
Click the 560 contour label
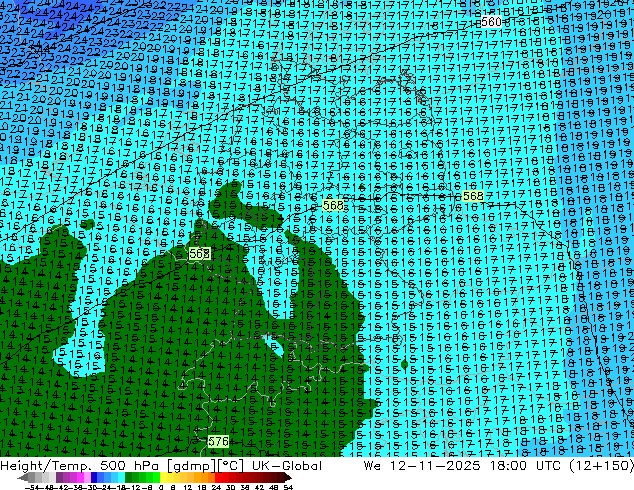tap(491, 21)
